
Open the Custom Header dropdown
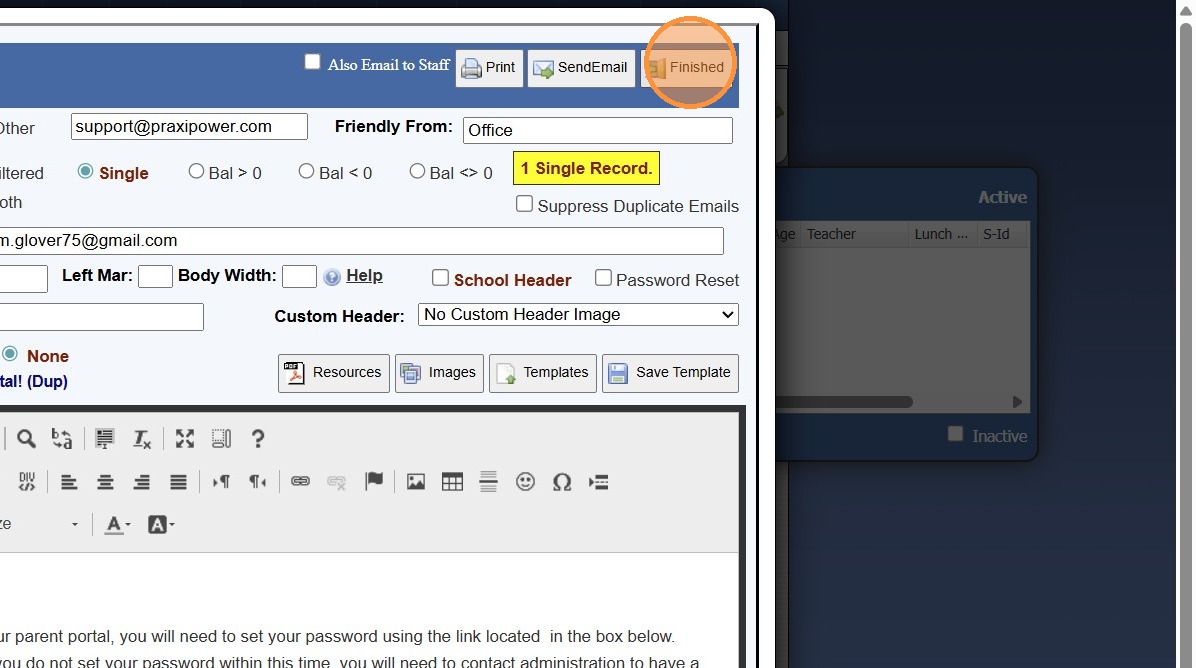(x=578, y=314)
